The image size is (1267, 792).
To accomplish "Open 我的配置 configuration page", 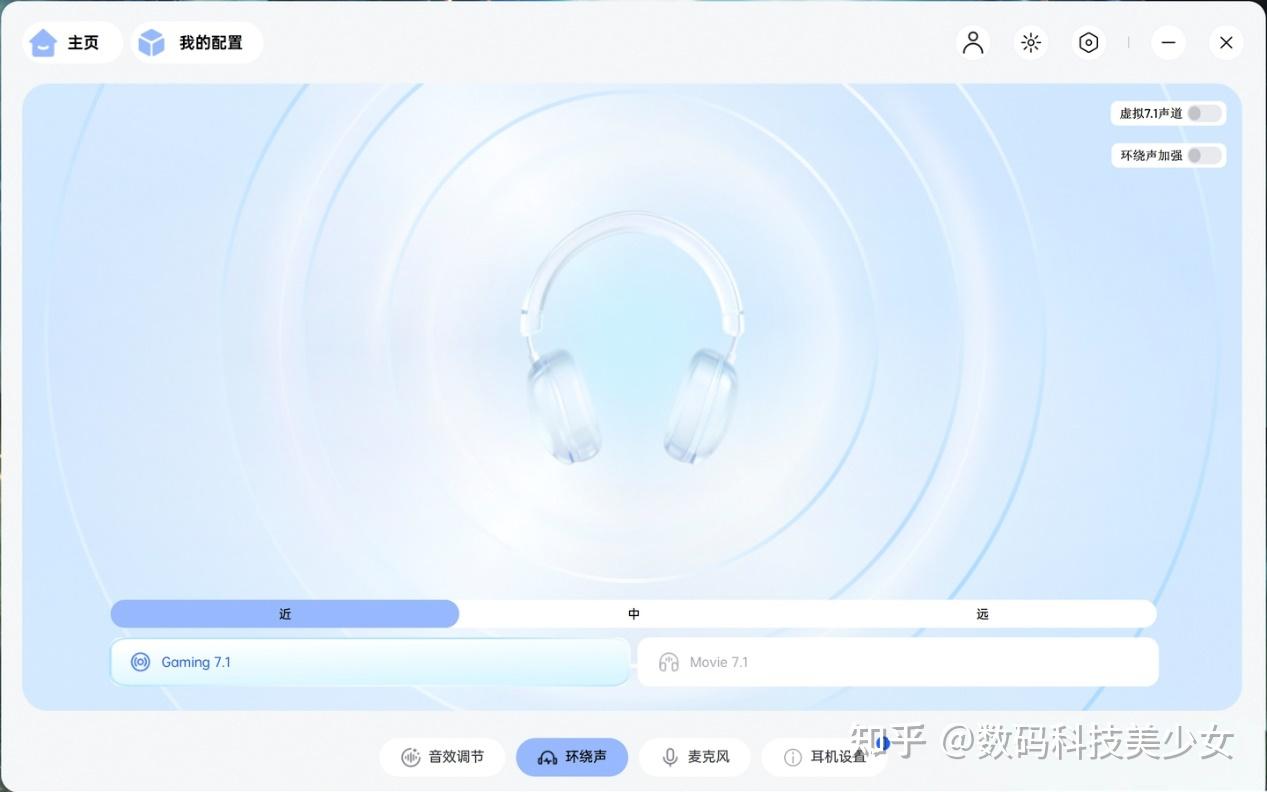I will click(x=197, y=43).
